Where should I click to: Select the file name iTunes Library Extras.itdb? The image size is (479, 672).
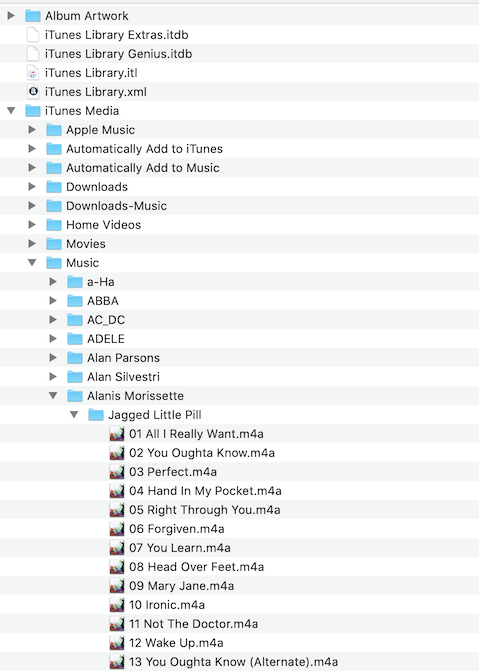(x=117, y=35)
